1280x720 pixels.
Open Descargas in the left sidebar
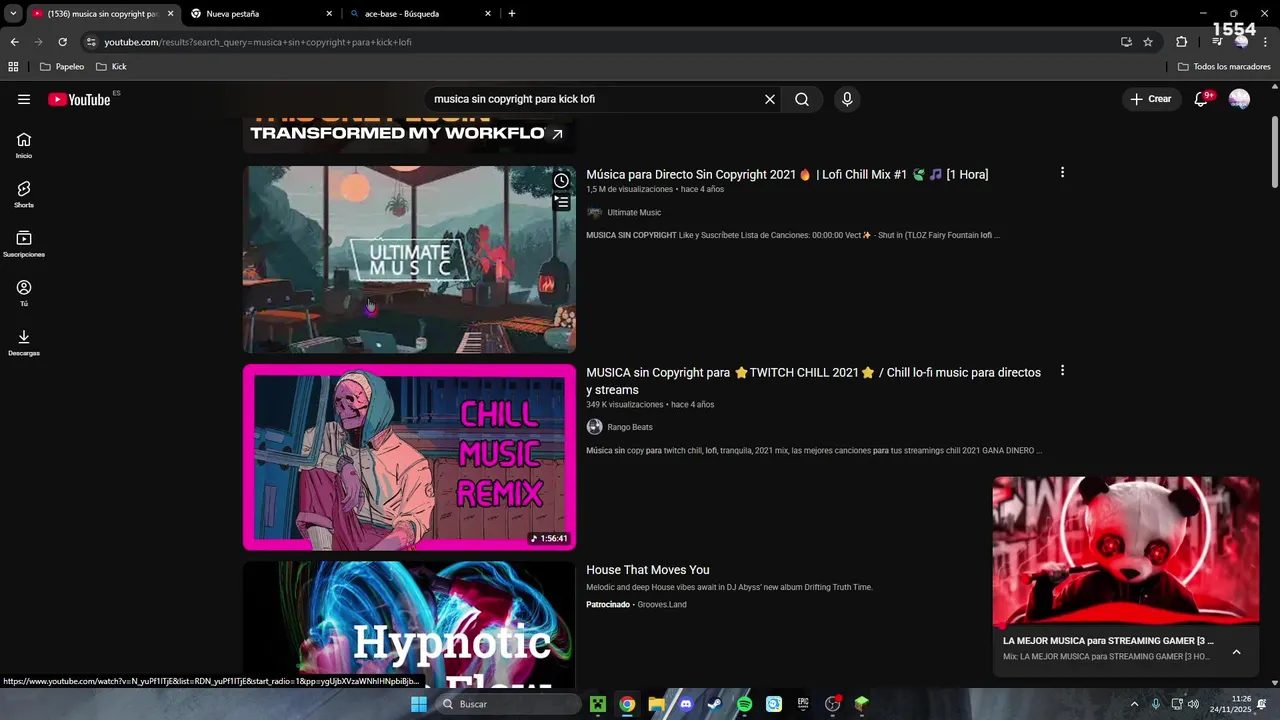24,342
